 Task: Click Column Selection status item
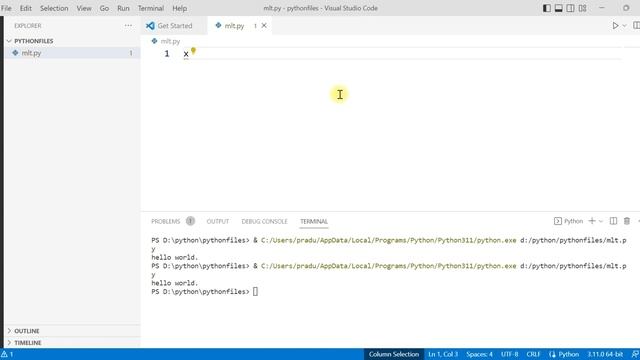(393, 354)
